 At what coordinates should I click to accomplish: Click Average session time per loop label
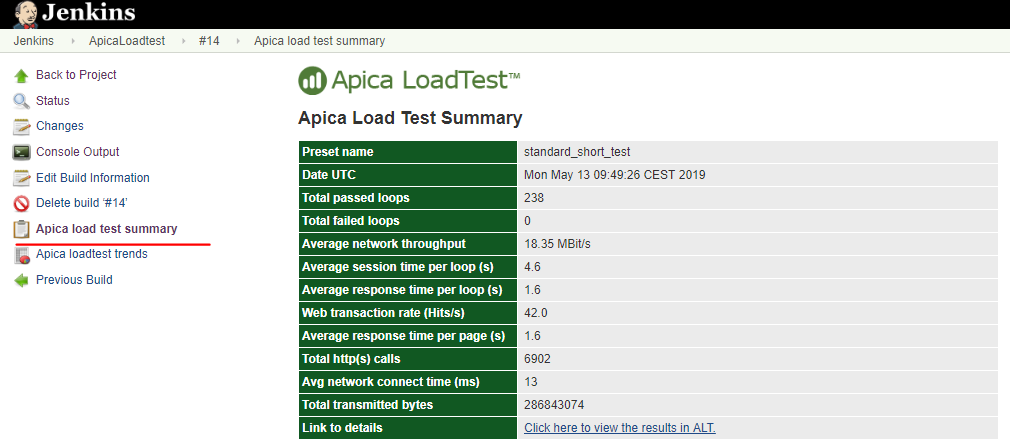point(397,267)
